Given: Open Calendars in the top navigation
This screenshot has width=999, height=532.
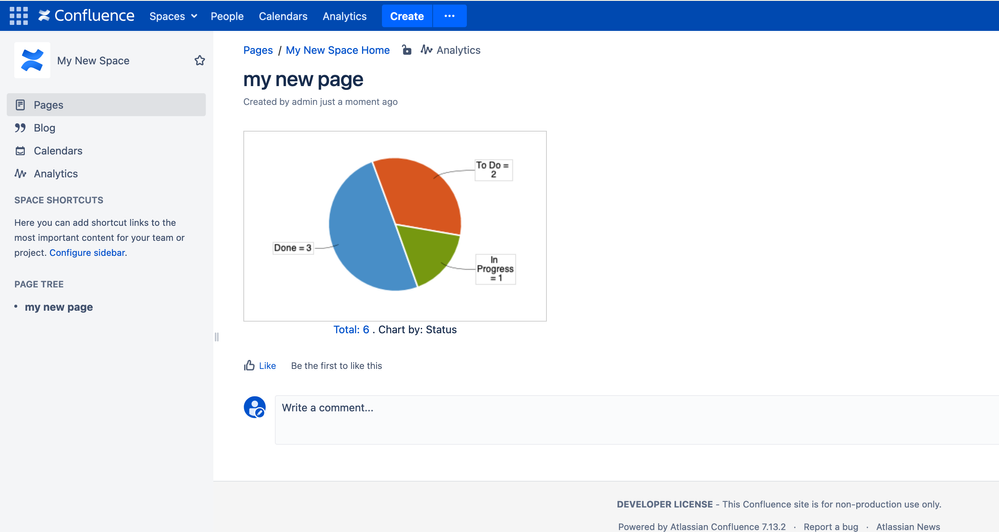Looking at the screenshot, I should [x=283, y=16].
